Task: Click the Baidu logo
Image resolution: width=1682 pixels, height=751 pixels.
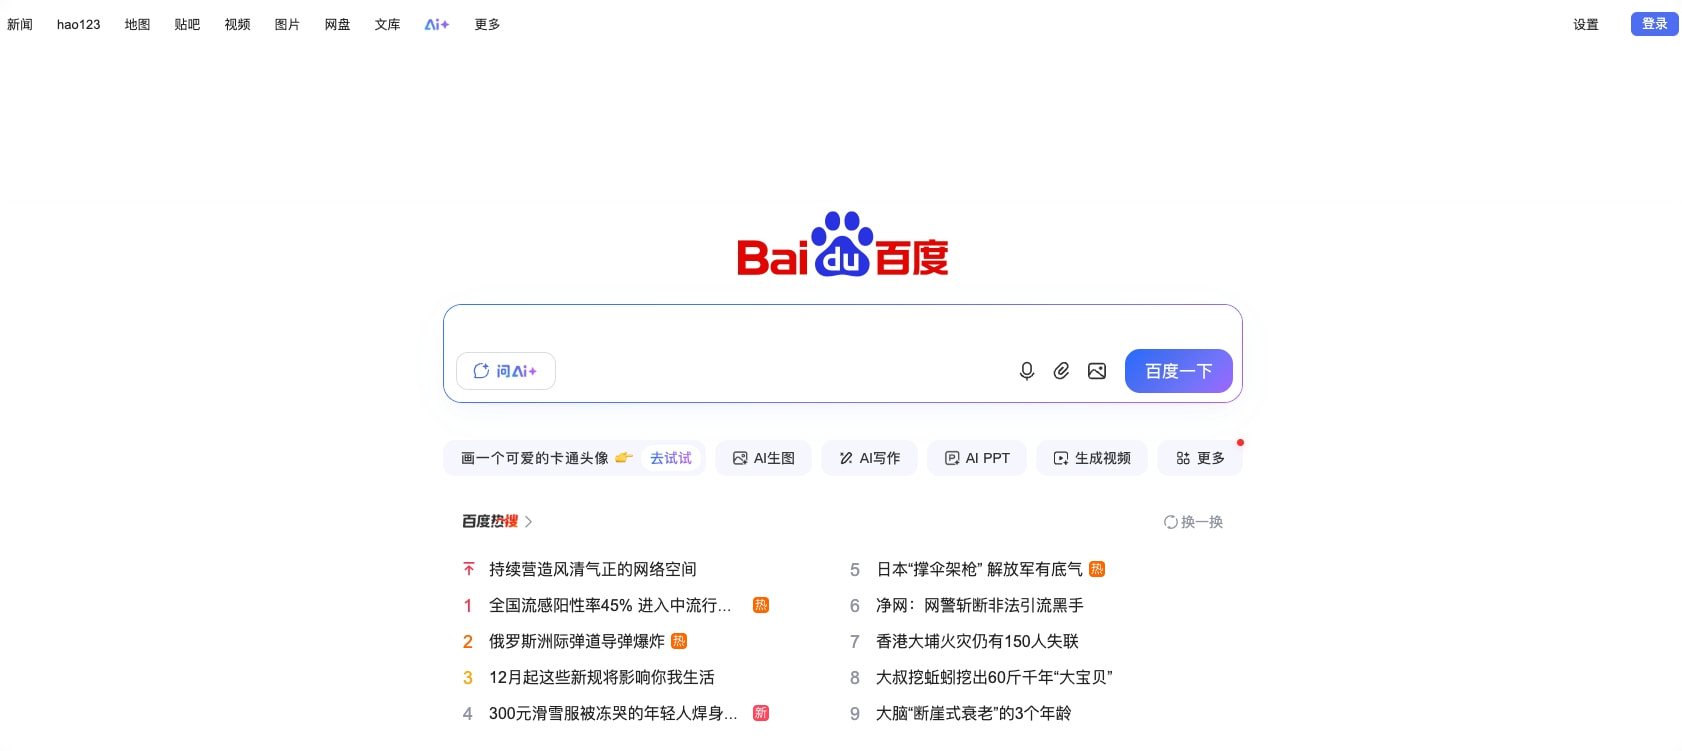Action: [x=842, y=244]
